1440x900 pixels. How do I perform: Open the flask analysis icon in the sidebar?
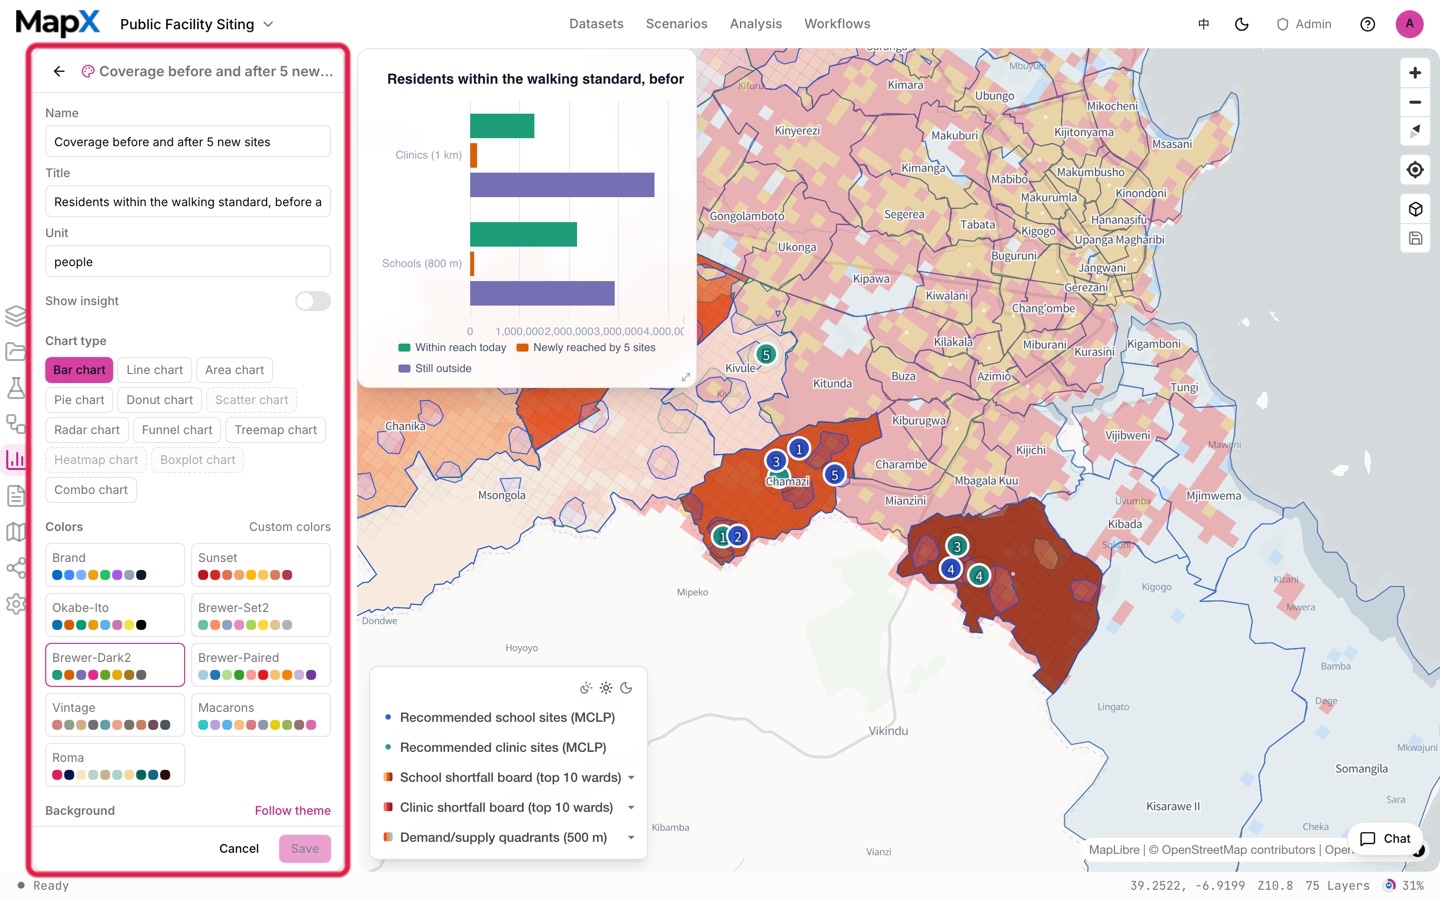click(x=15, y=388)
